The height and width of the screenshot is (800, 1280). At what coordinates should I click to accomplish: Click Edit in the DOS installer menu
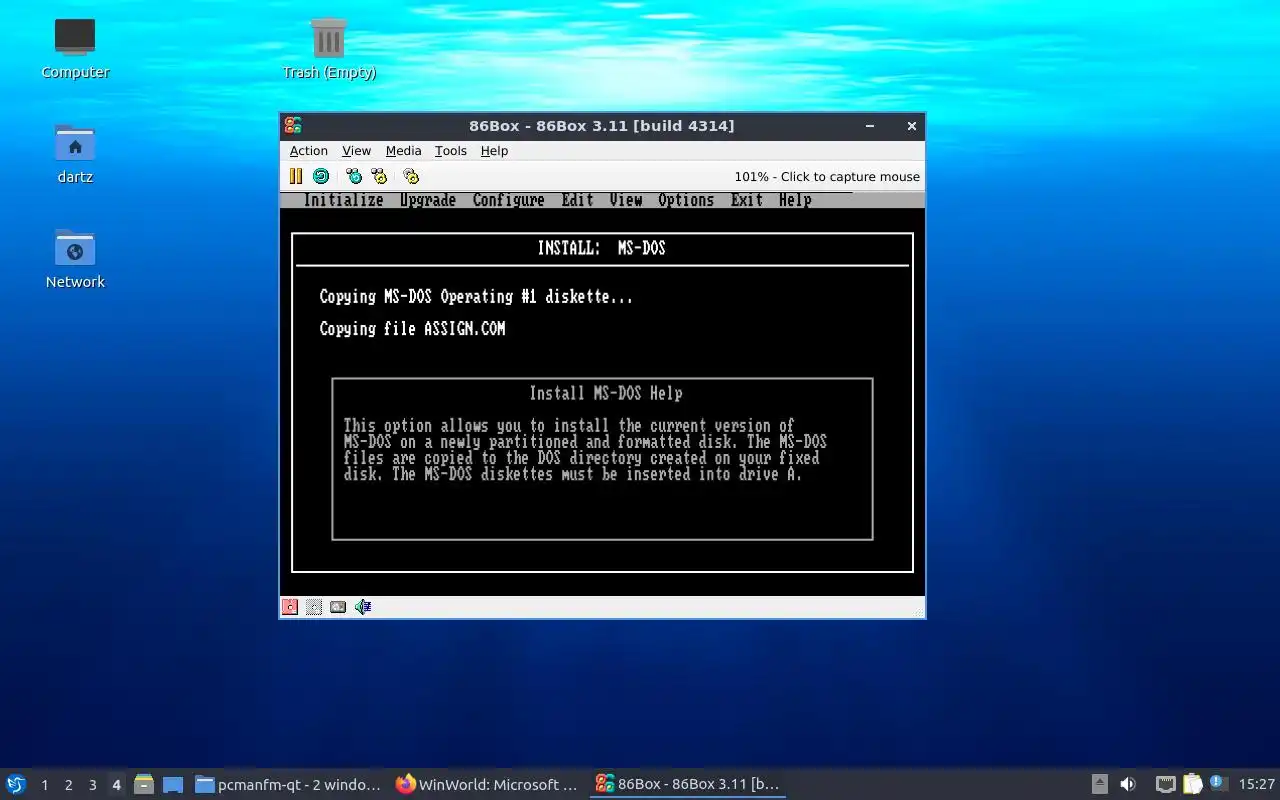pyautogui.click(x=577, y=200)
